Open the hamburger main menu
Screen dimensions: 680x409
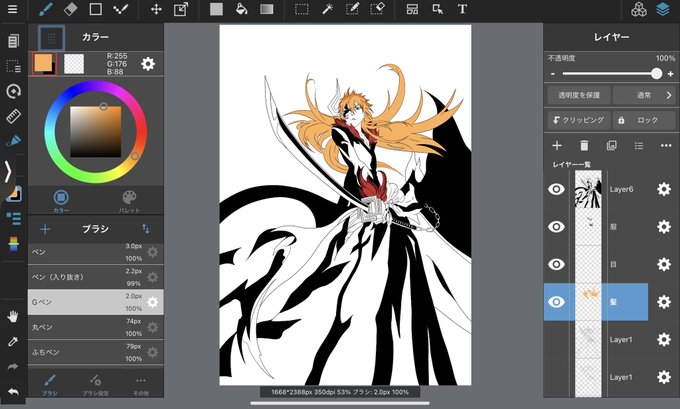tap(13, 9)
